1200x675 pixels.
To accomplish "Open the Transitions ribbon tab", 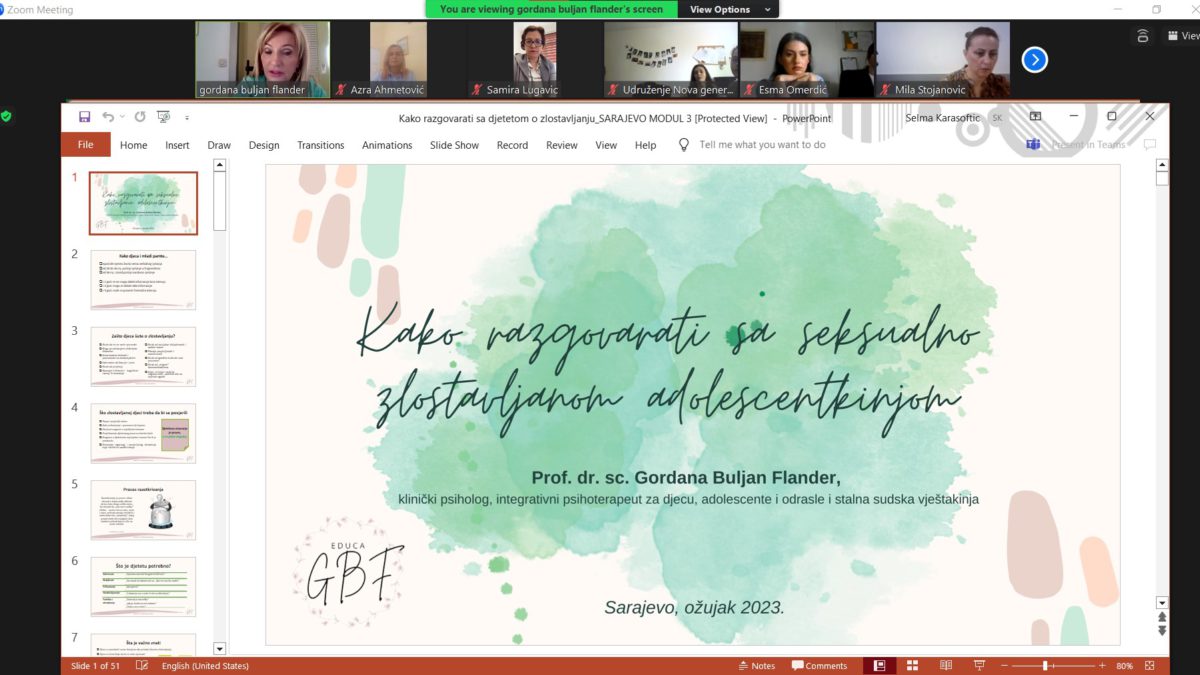I will pos(320,145).
